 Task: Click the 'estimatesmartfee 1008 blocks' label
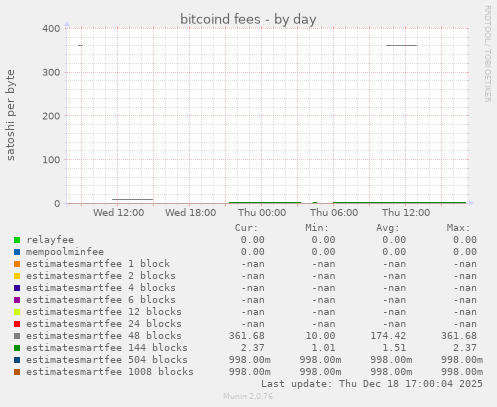(x=110, y=372)
